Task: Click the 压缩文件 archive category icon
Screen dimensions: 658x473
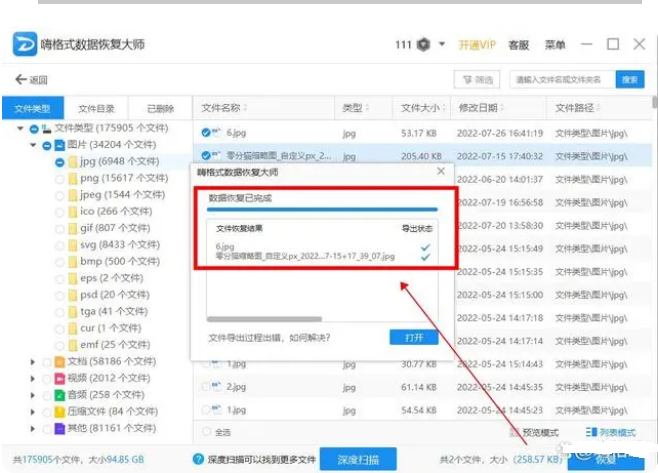Action: pos(59,411)
